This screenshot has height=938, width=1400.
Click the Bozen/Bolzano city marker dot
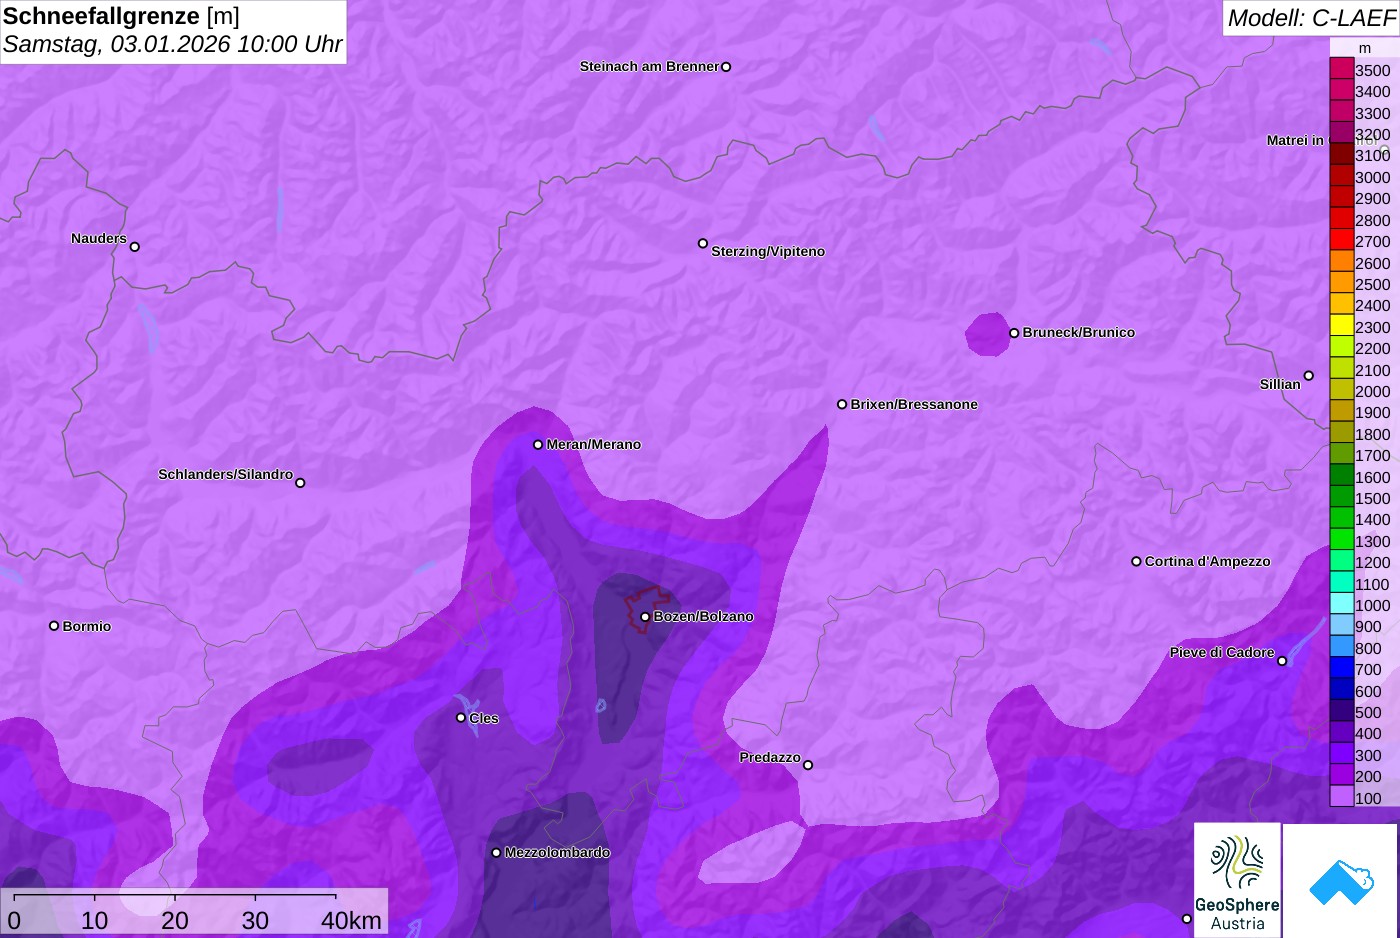tap(645, 617)
